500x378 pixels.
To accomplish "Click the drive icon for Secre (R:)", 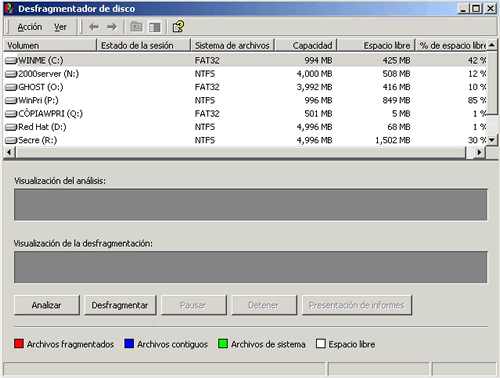I will [11, 140].
